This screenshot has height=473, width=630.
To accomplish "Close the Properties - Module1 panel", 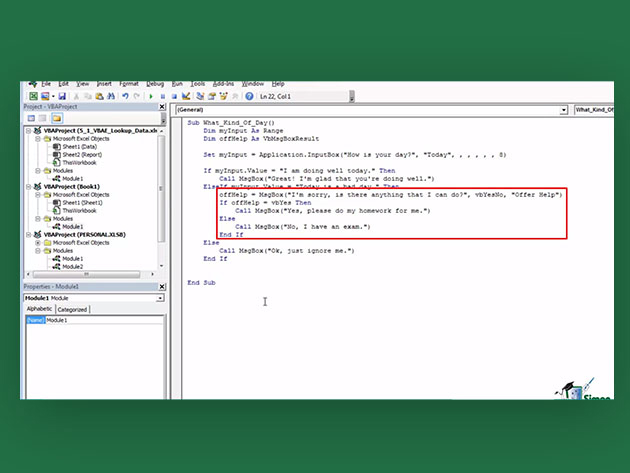I will coord(162,287).
